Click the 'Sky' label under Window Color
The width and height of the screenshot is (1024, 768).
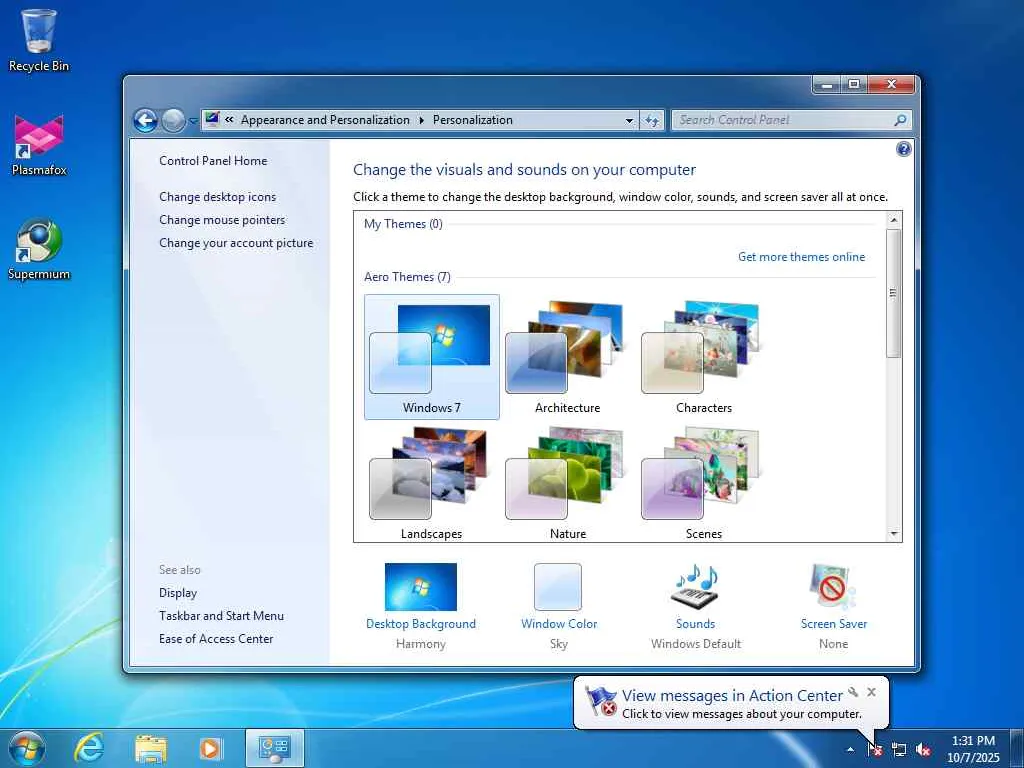coord(559,644)
